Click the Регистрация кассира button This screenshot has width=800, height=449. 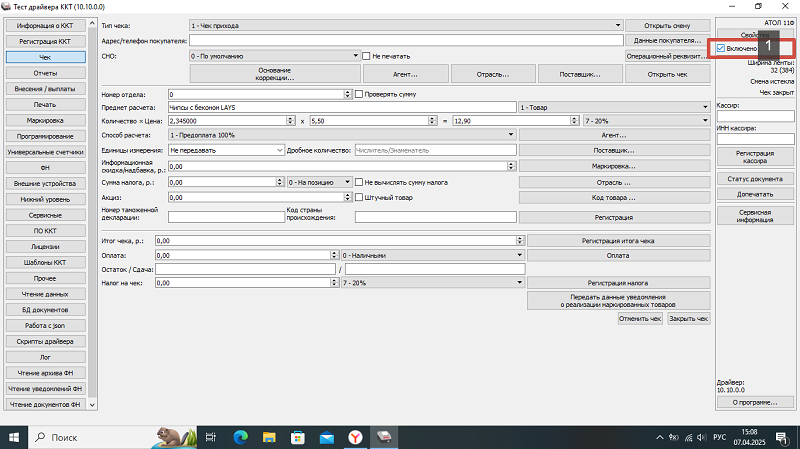pos(755,157)
